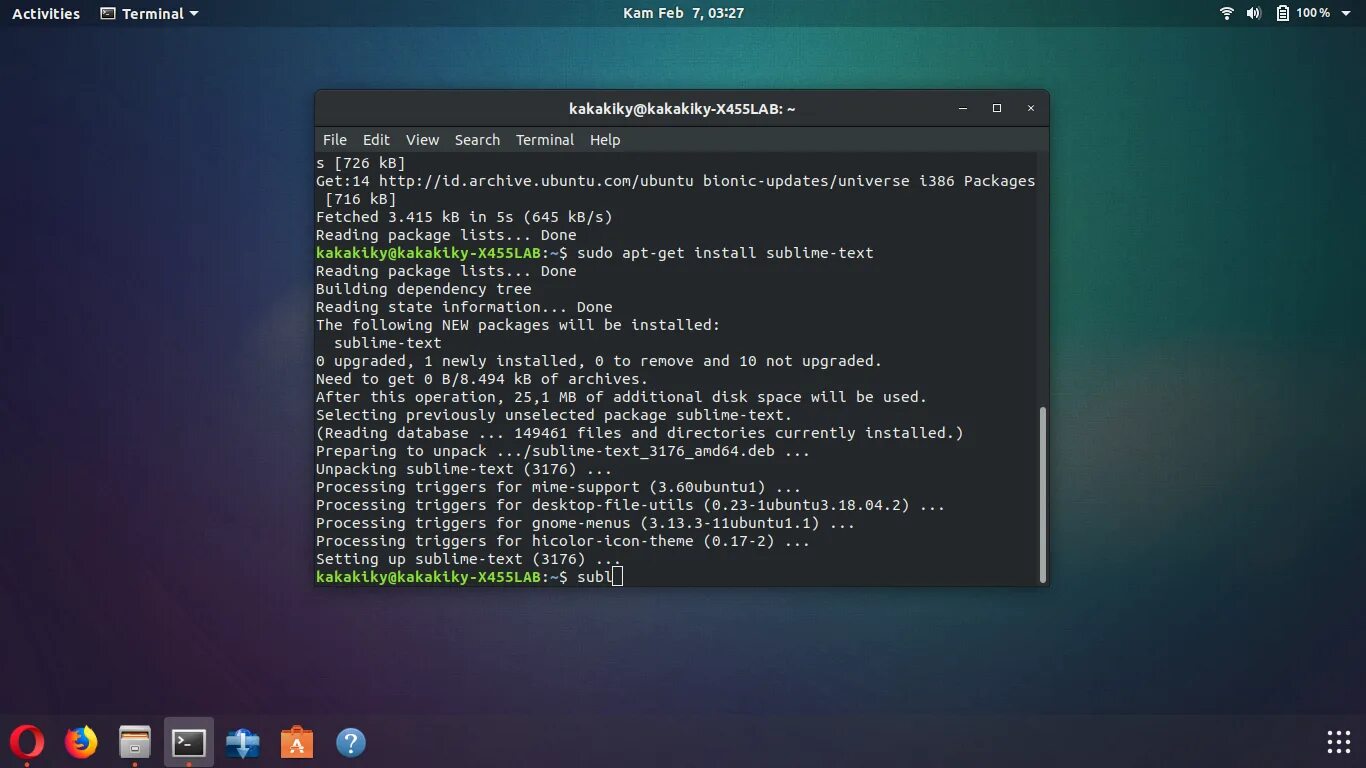This screenshot has width=1366, height=768.
Task: Open the Files manager dock icon
Action: pyautogui.click(x=135, y=742)
